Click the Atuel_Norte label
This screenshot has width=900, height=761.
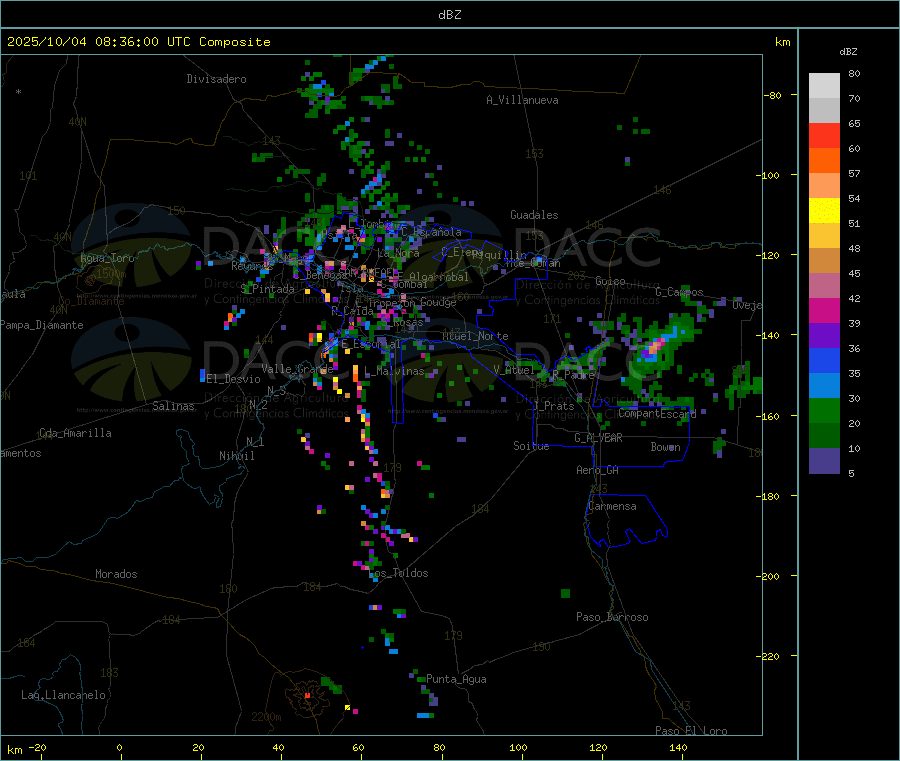coord(475,336)
